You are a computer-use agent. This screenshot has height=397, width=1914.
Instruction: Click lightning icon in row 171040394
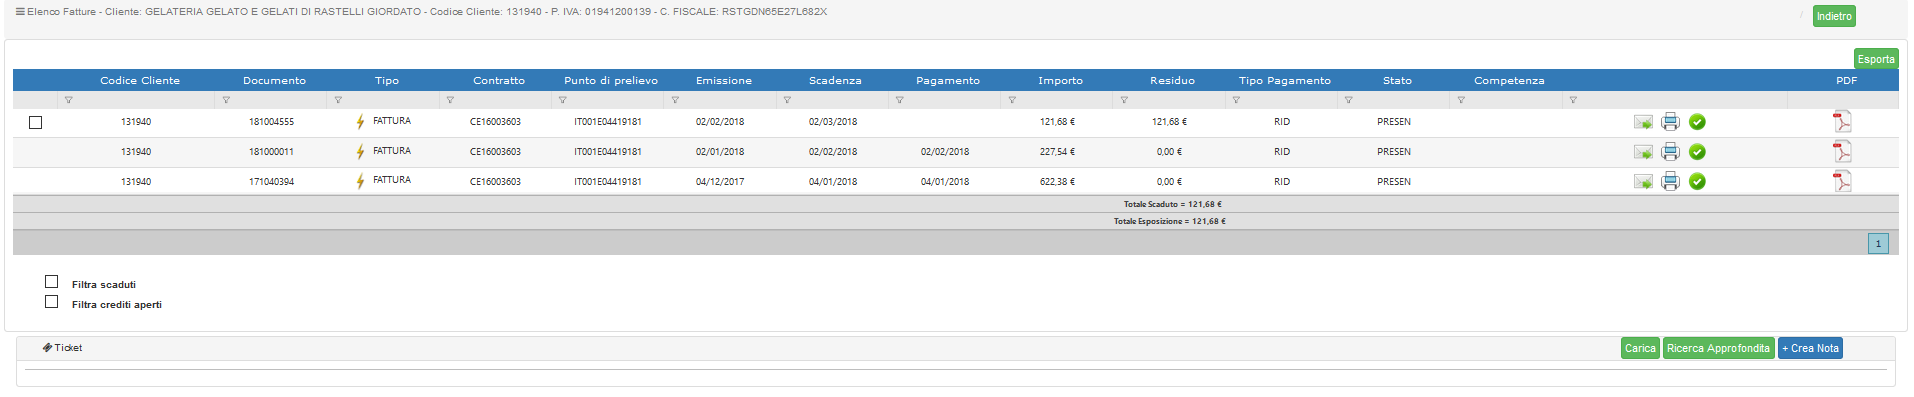[360, 182]
